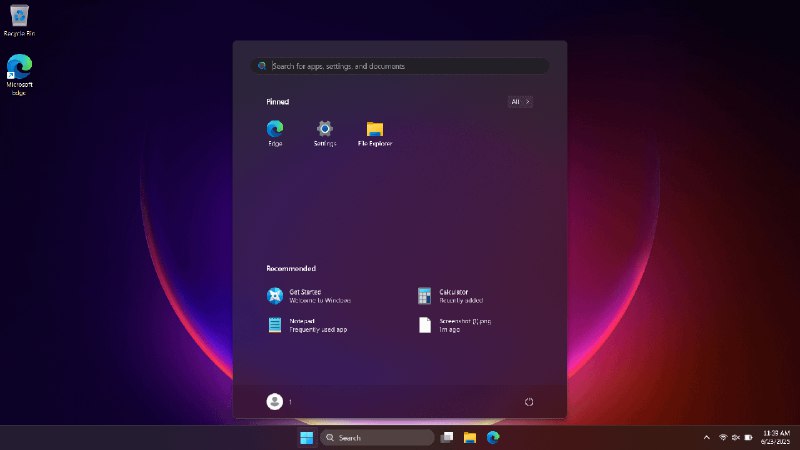The image size is (800, 450).
Task: Open File Explorer from the taskbar
Action: pos(470,437)
